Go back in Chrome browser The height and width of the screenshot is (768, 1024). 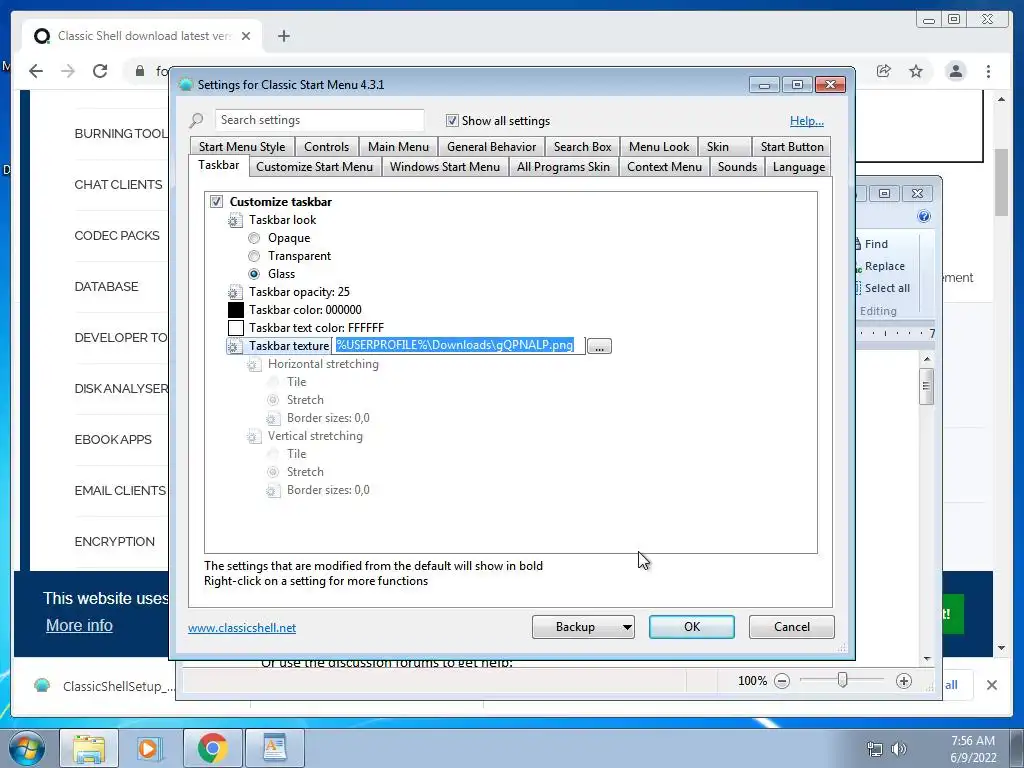click(36, 71)
